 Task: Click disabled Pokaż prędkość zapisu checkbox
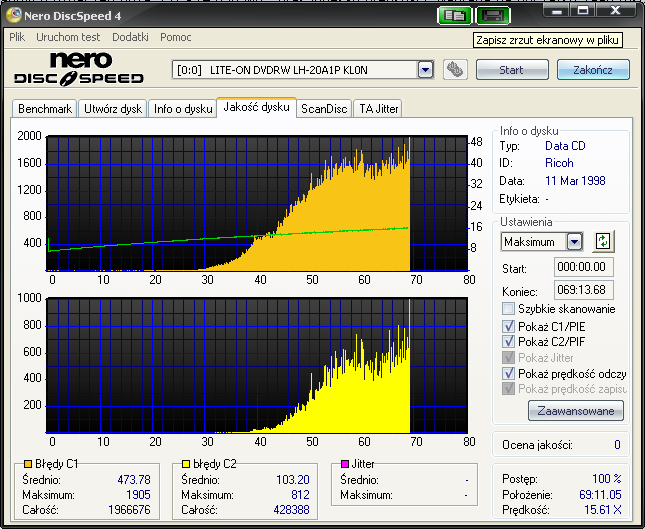(x=508, y=388)
